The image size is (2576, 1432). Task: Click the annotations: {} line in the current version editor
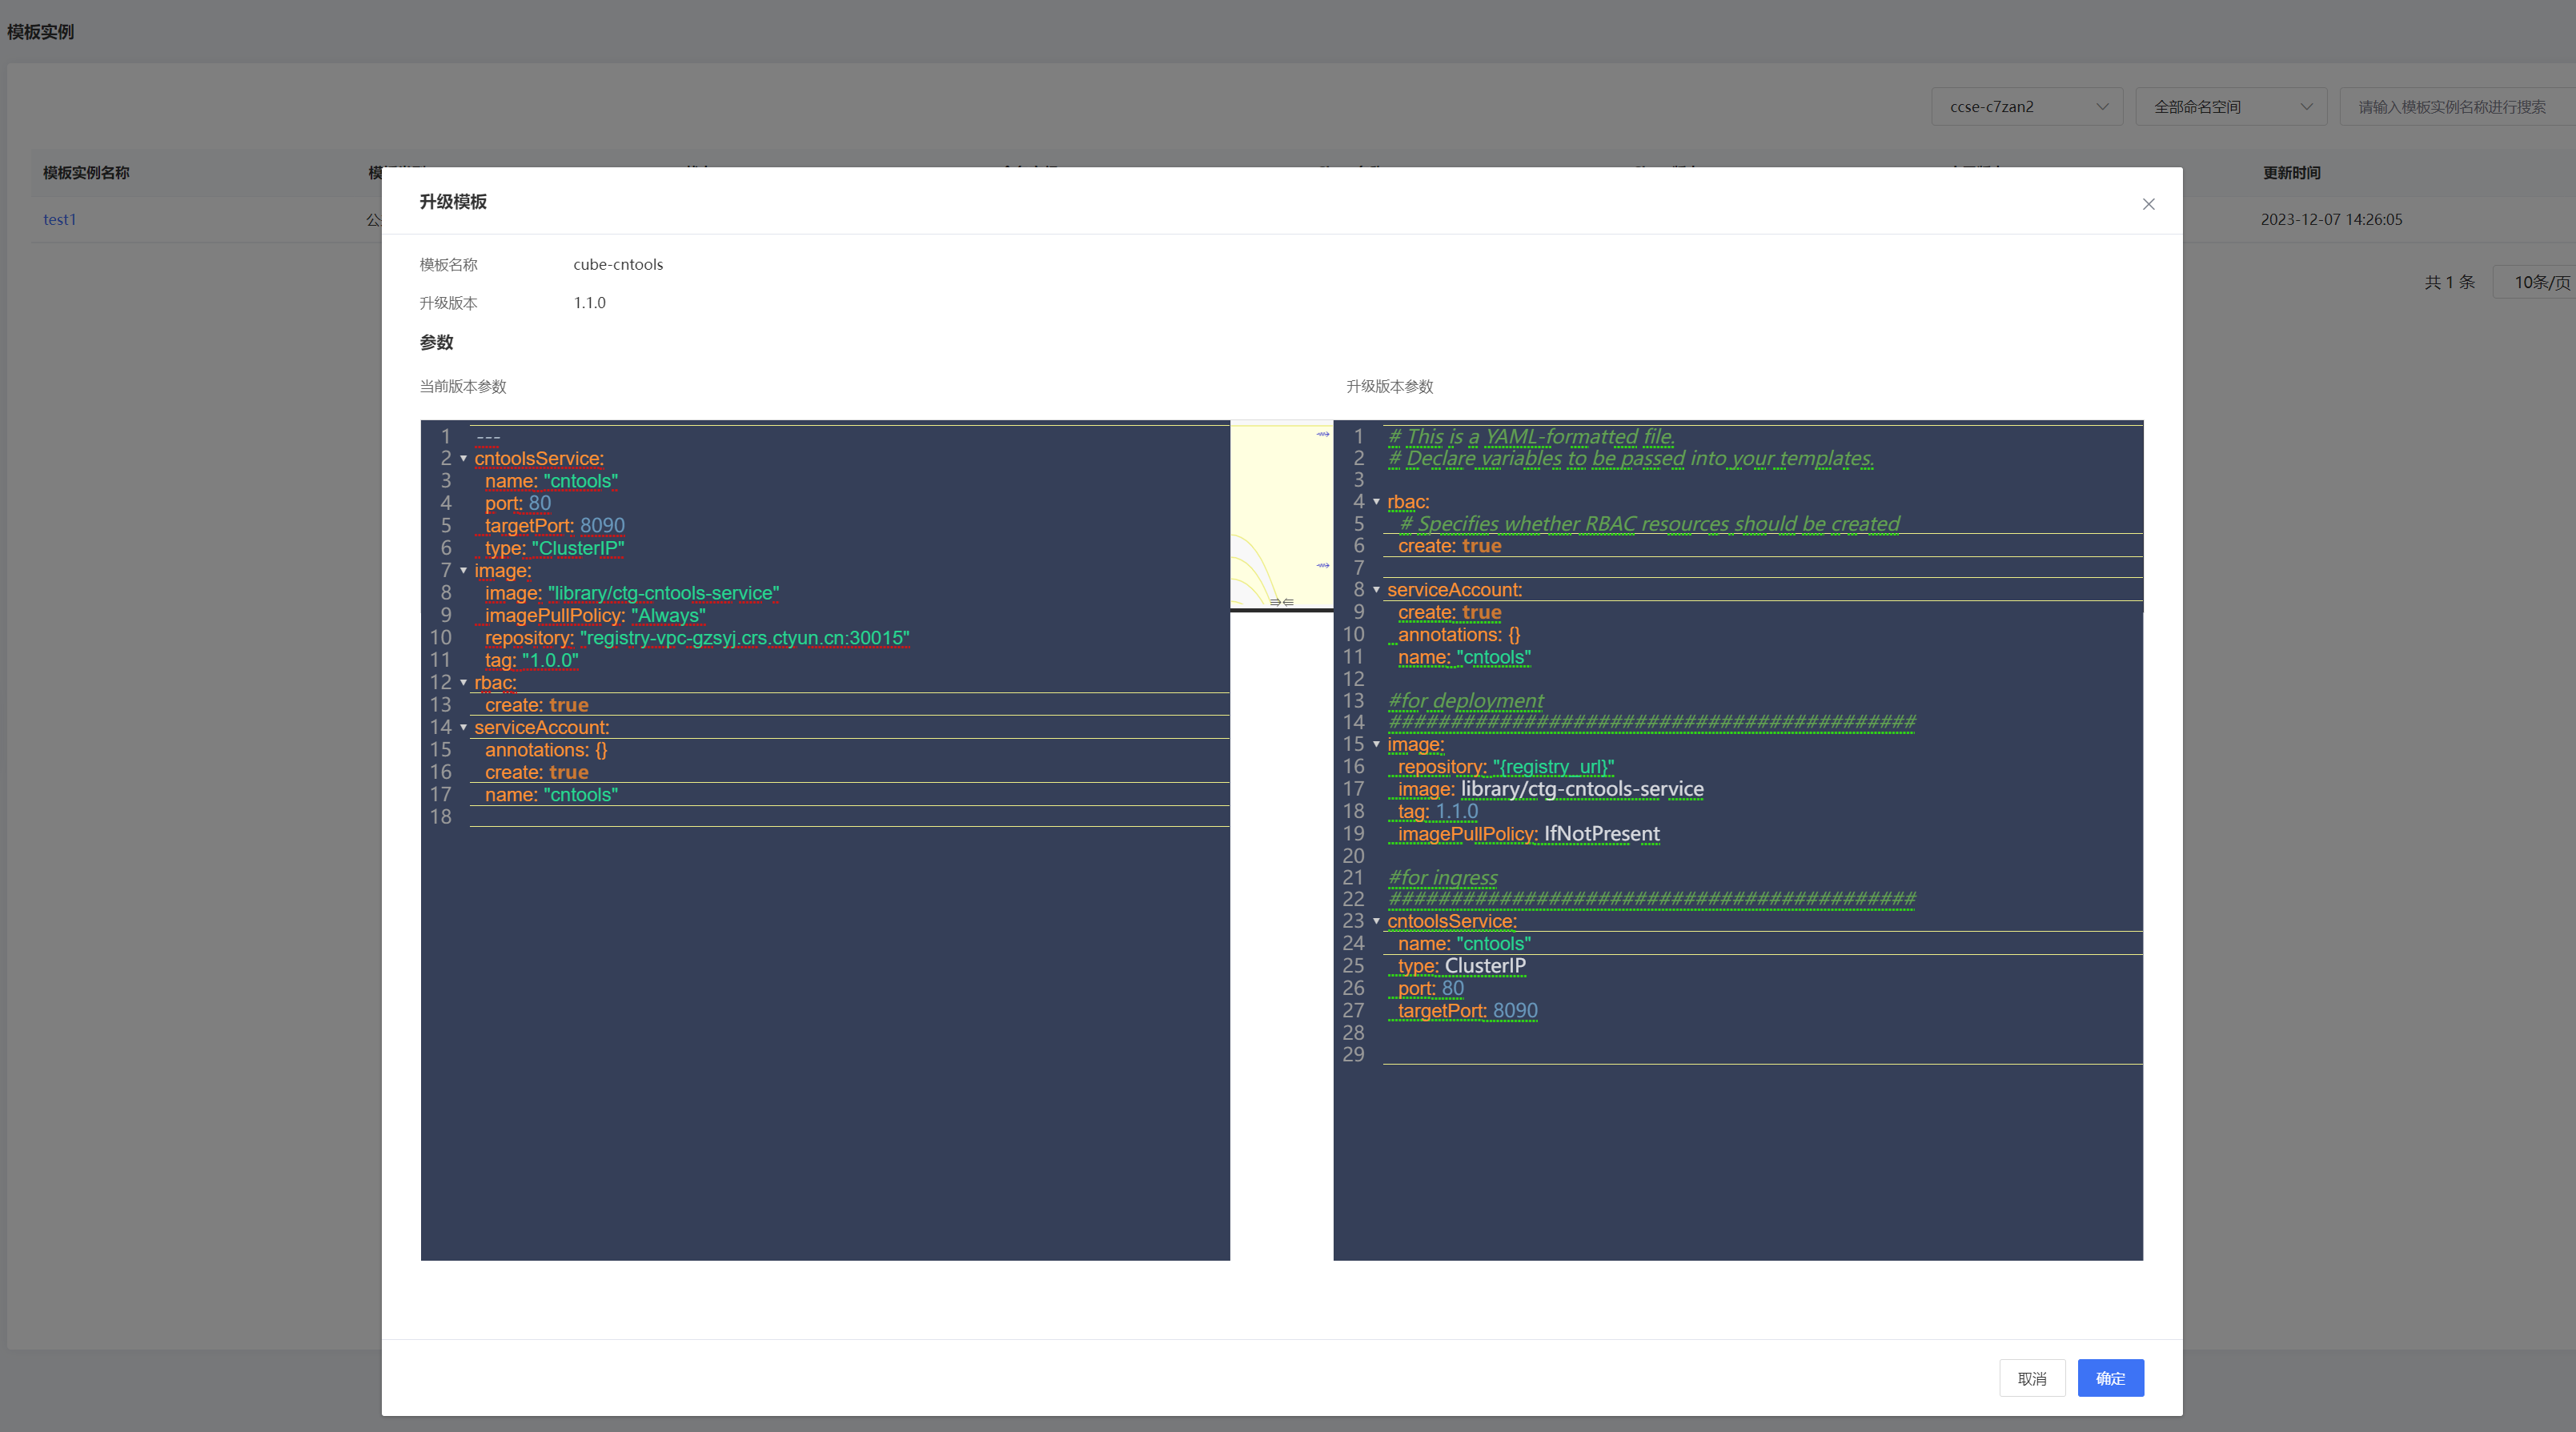pyautogui.click(x=546, y=750)
